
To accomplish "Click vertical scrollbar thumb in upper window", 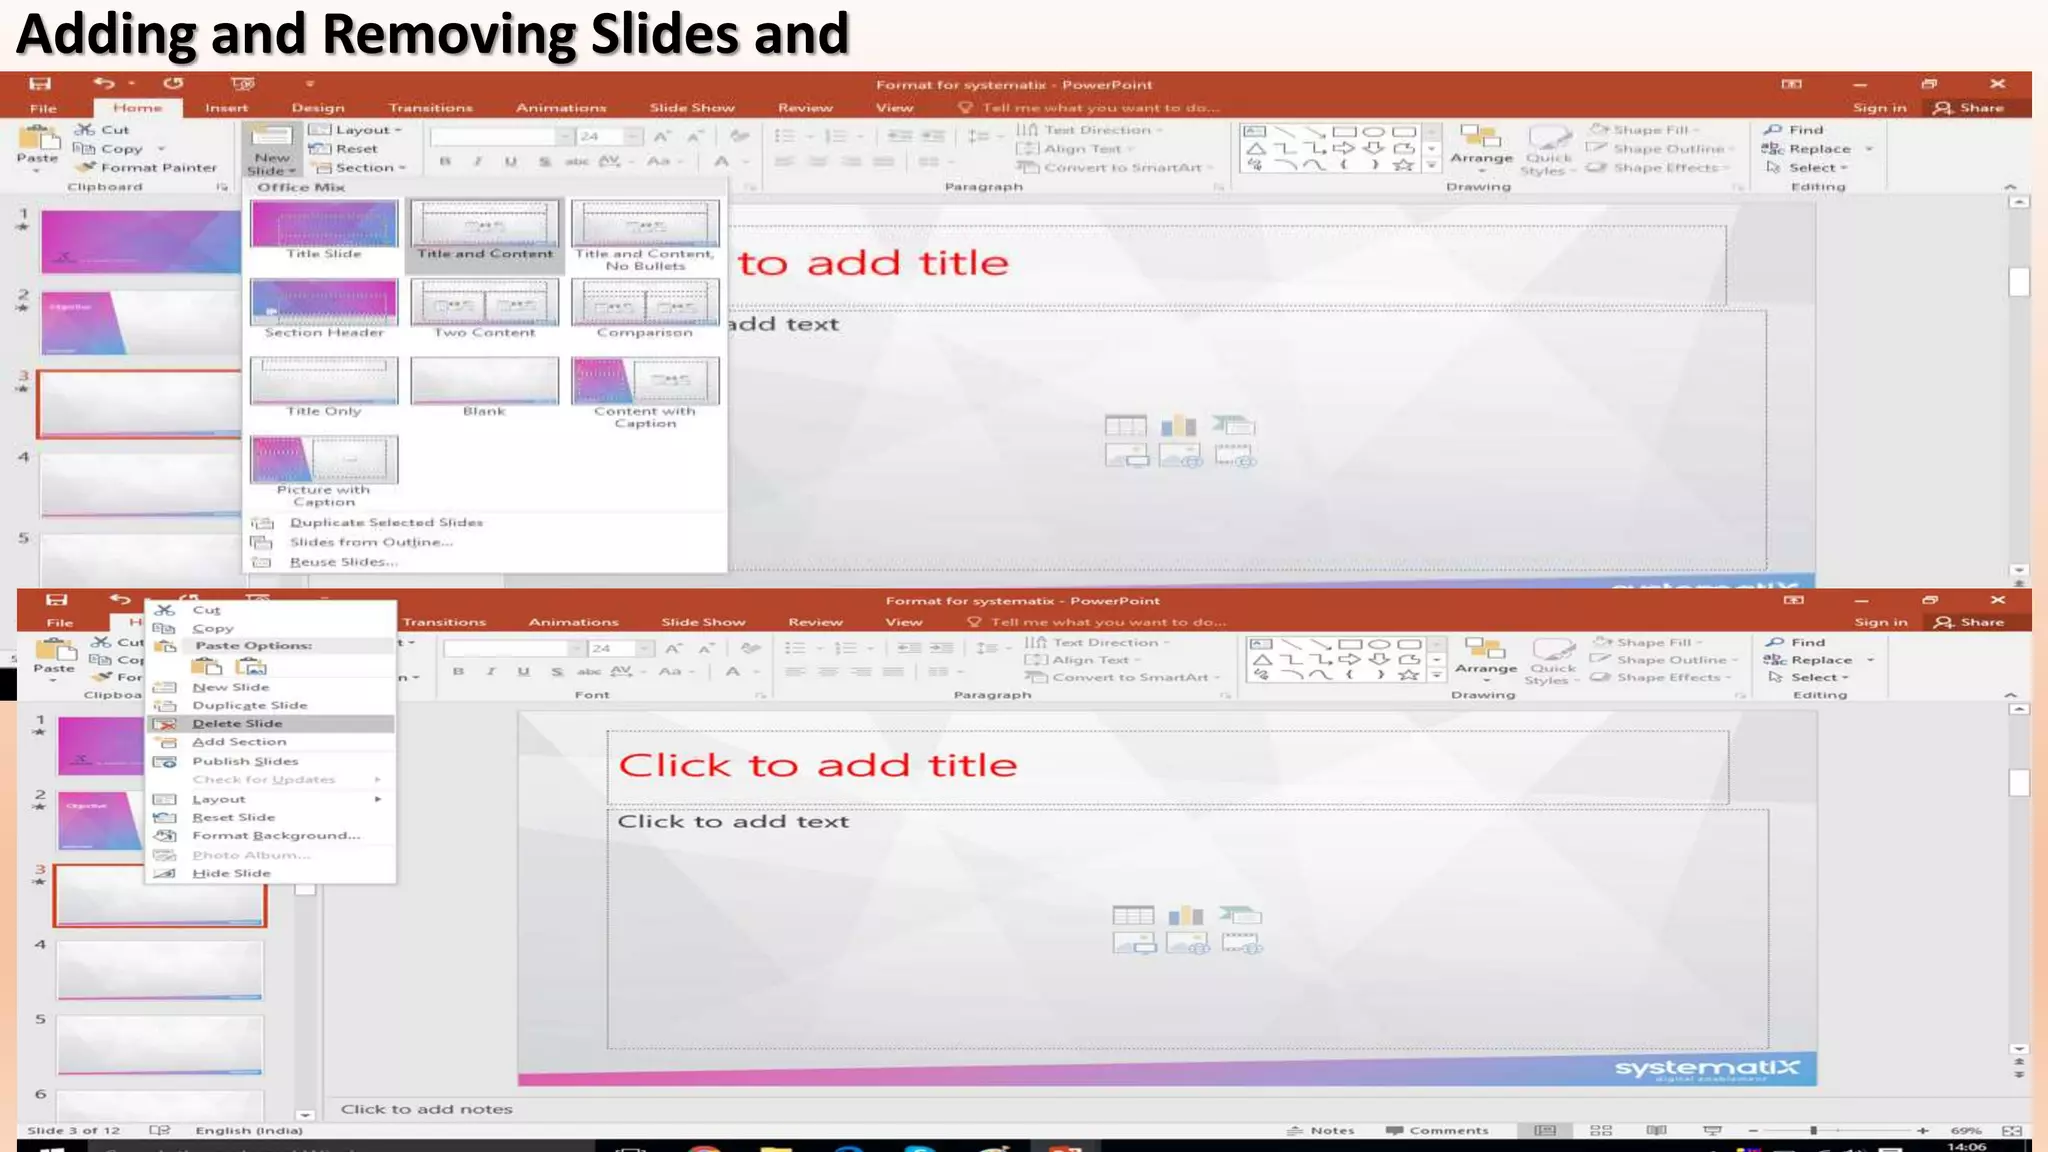I will coord(2019,281).
